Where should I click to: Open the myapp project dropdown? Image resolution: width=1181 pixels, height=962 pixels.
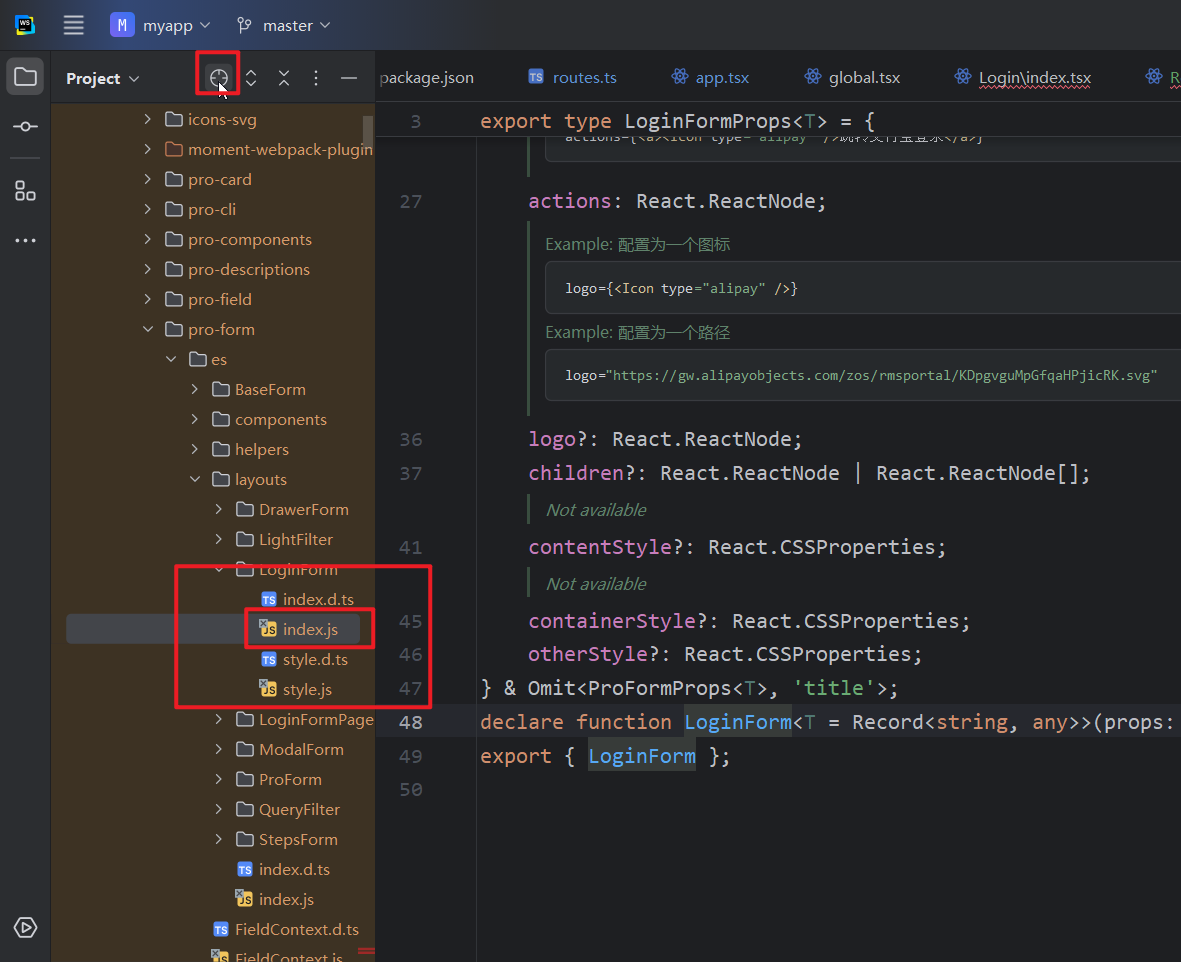(160, 25)
